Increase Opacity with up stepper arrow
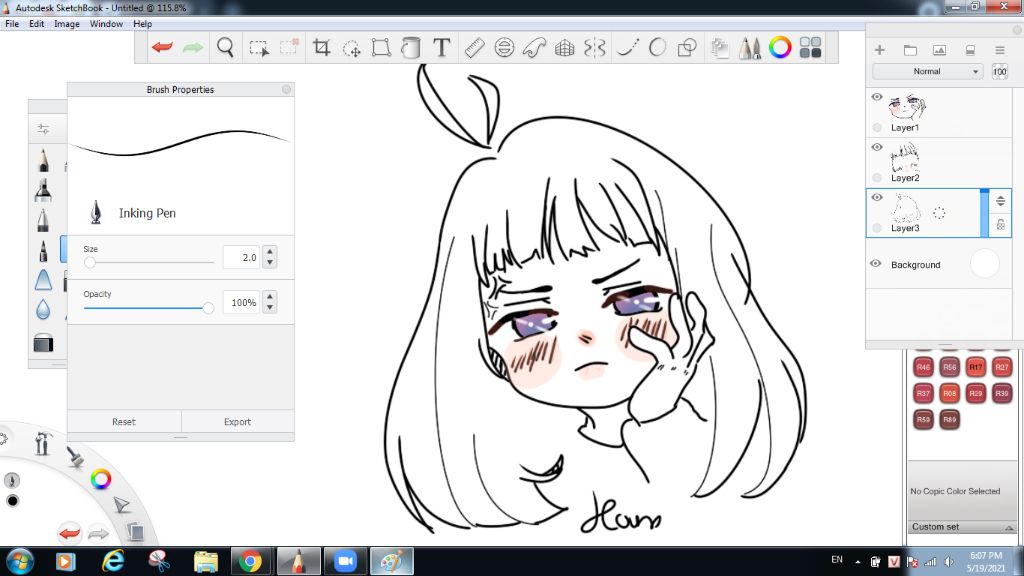The width and height of the screenshot is (1024, 576). (270, 296)
